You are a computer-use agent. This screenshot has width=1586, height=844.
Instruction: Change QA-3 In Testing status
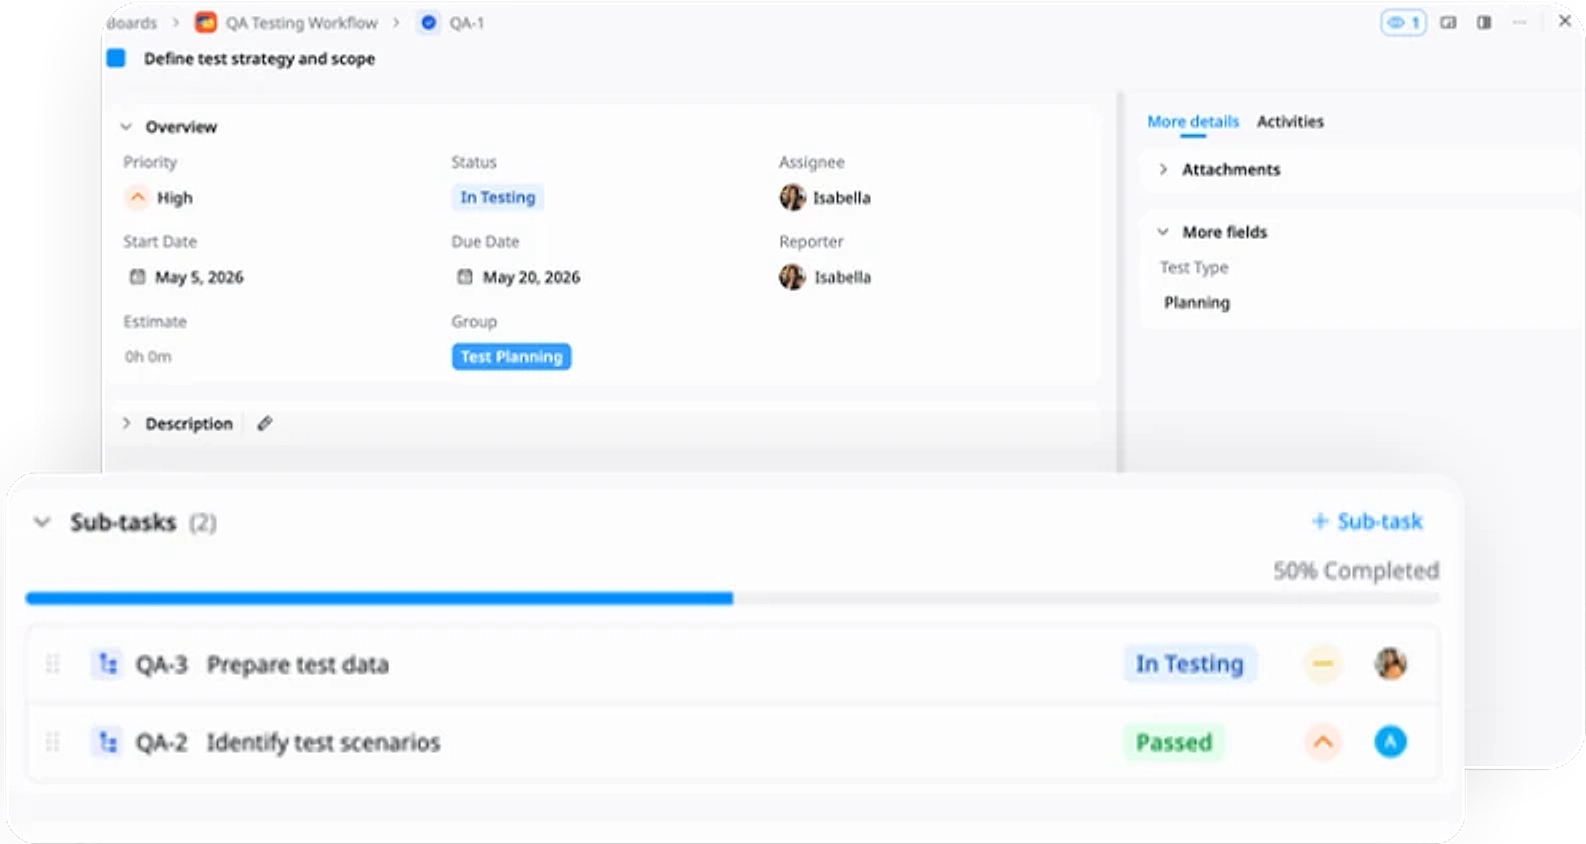click(x=1189, y=664)
